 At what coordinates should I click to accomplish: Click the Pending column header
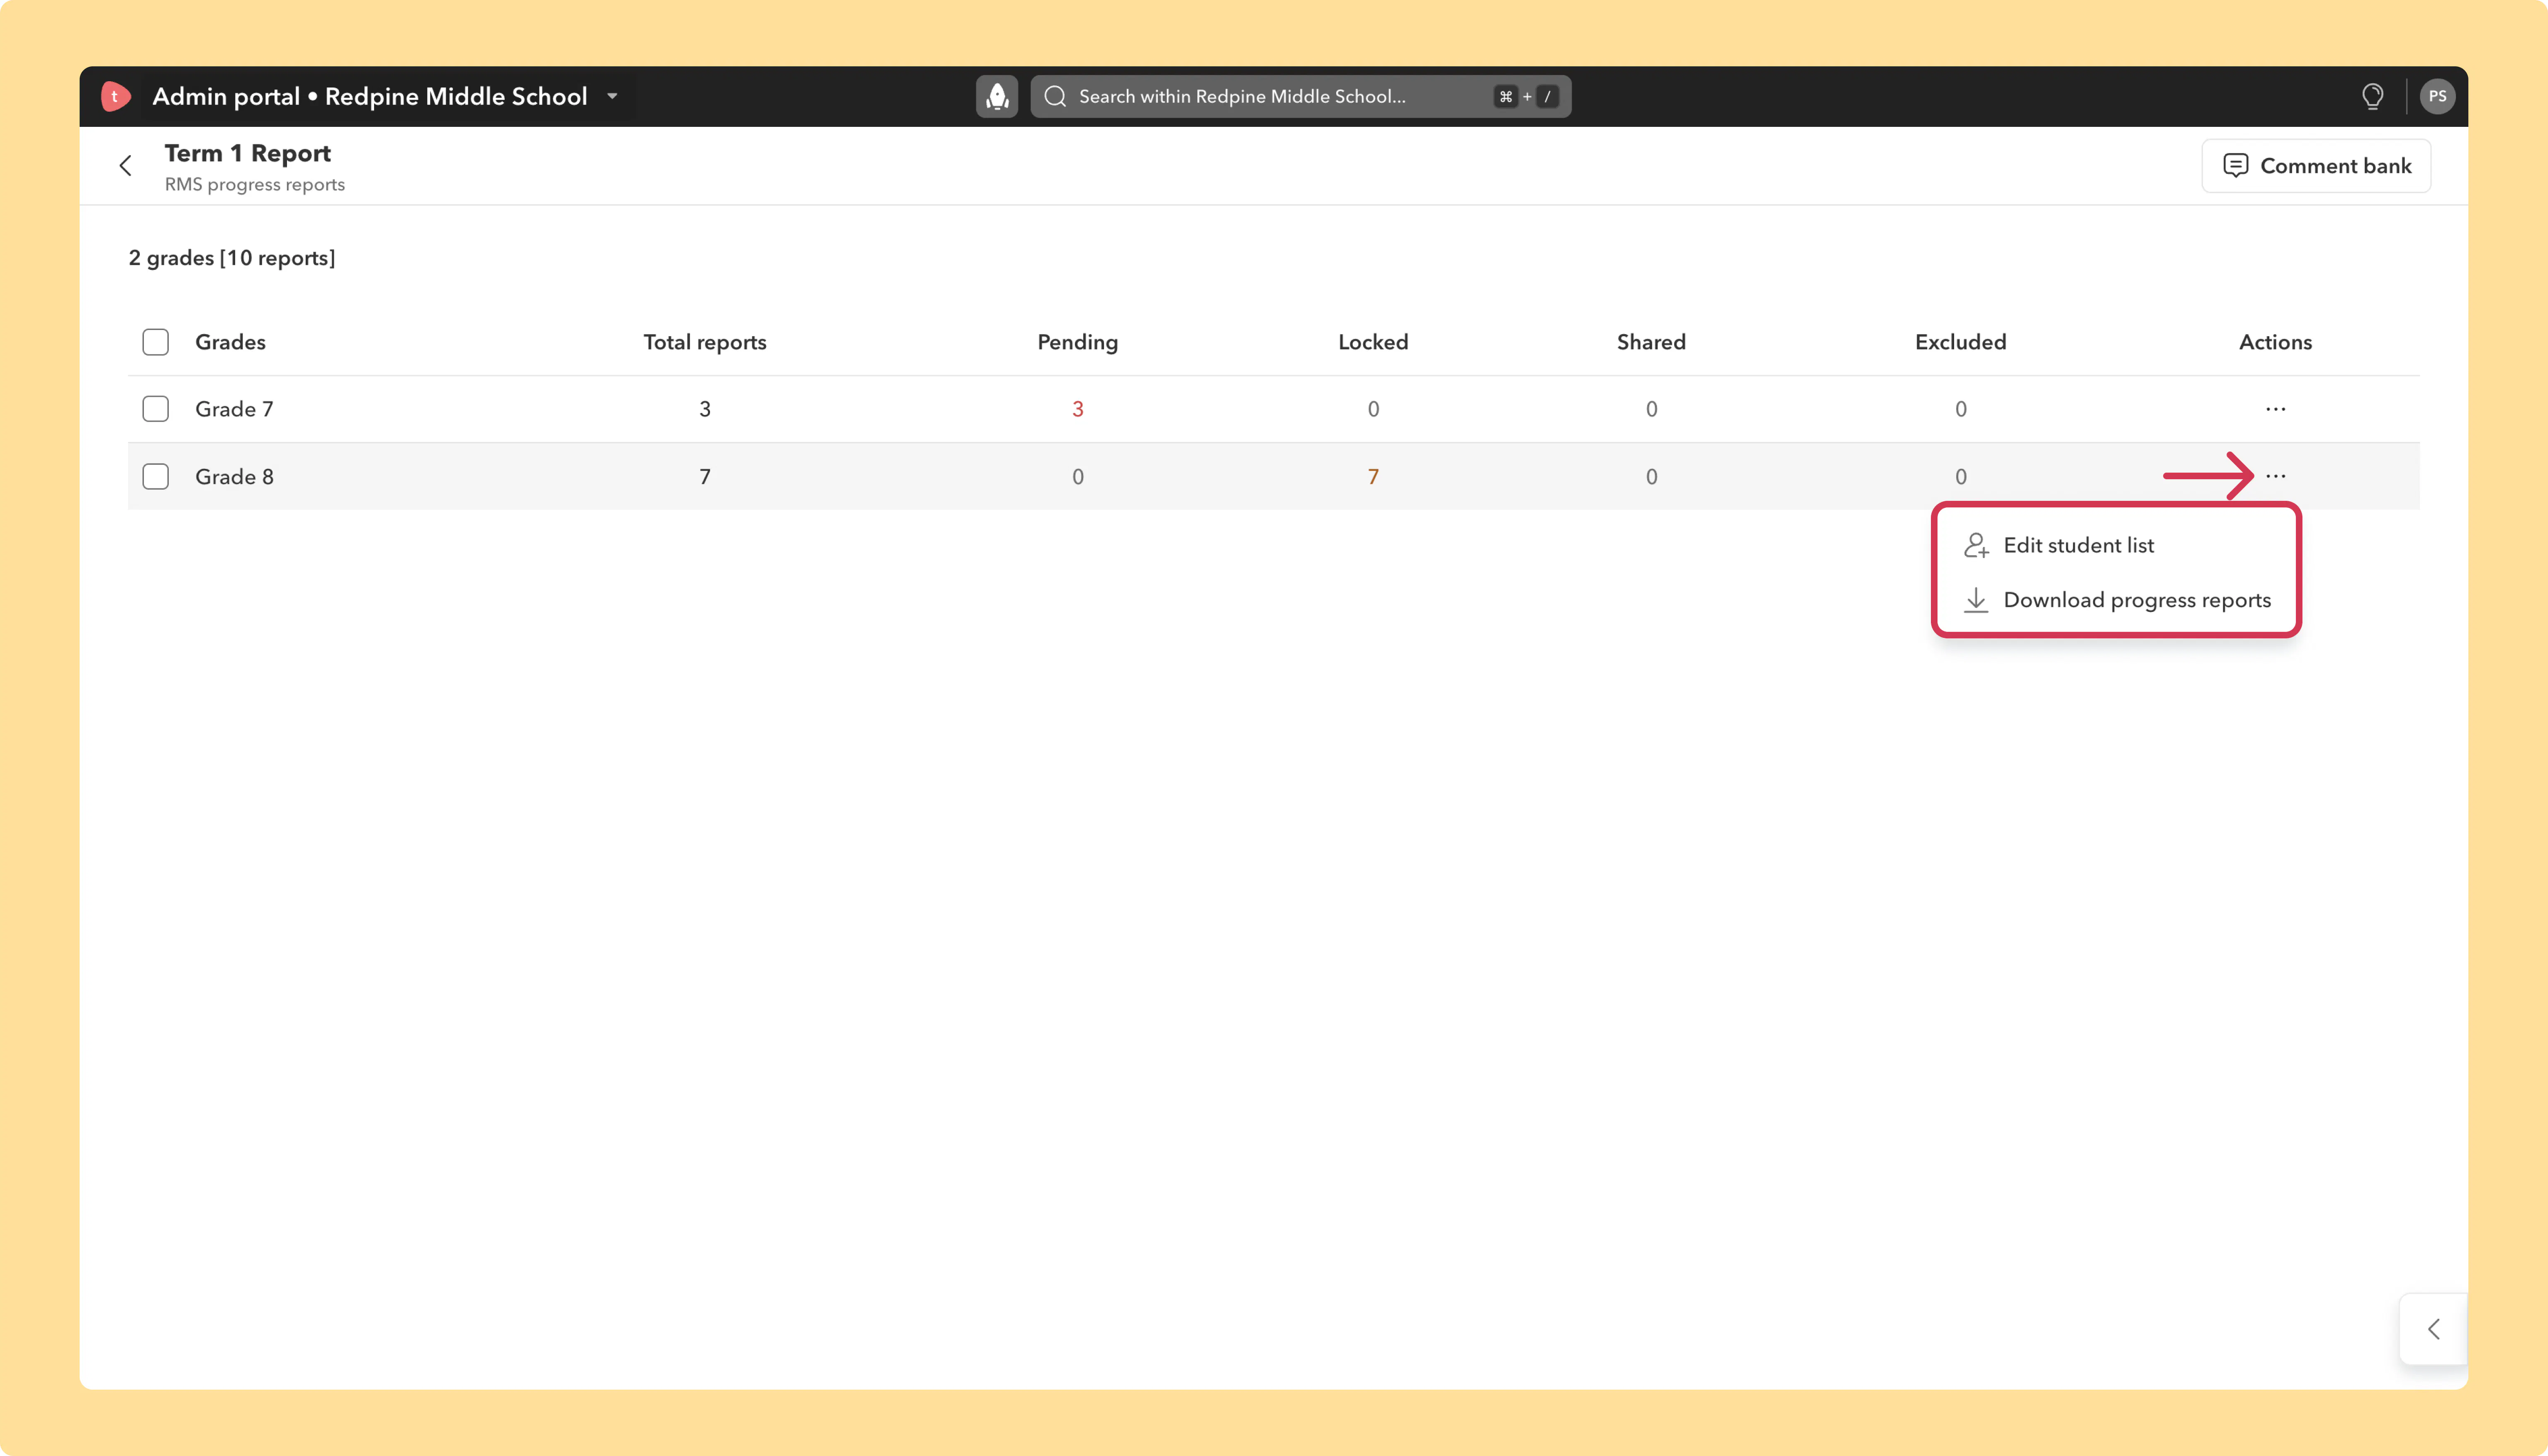click(x=1078, y=342)
